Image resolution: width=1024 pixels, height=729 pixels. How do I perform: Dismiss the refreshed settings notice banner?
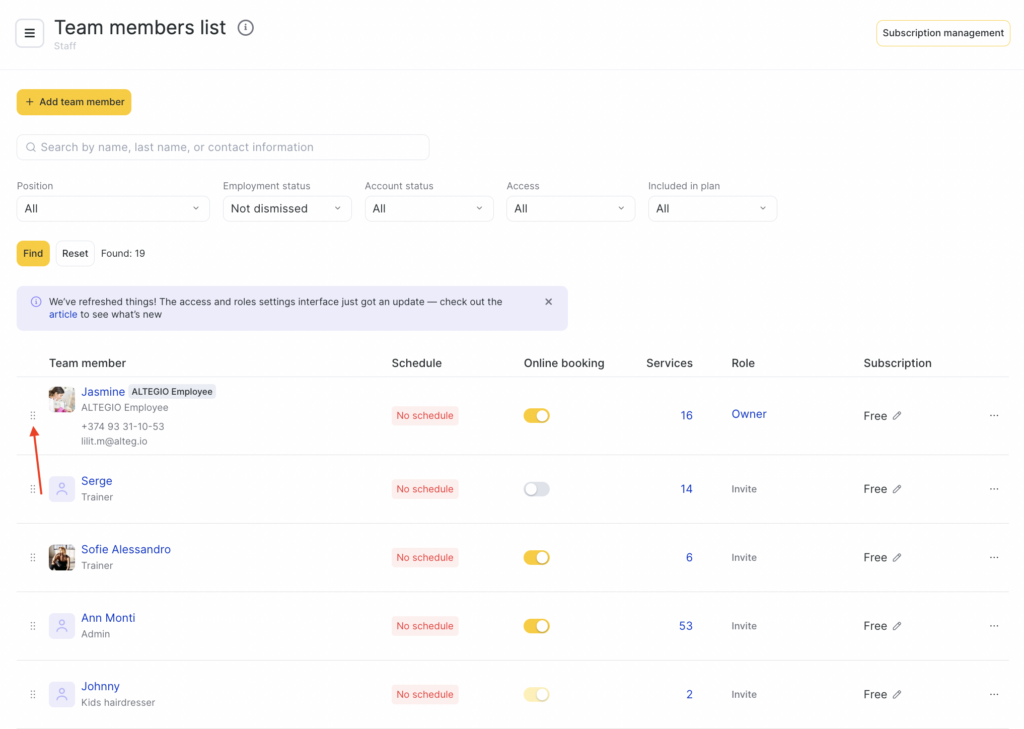(x=548, y=302)
